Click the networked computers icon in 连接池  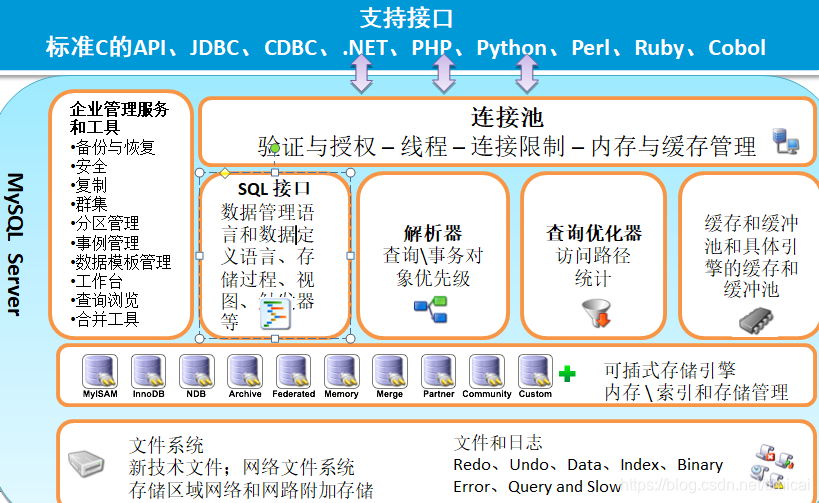pos(786,141)
